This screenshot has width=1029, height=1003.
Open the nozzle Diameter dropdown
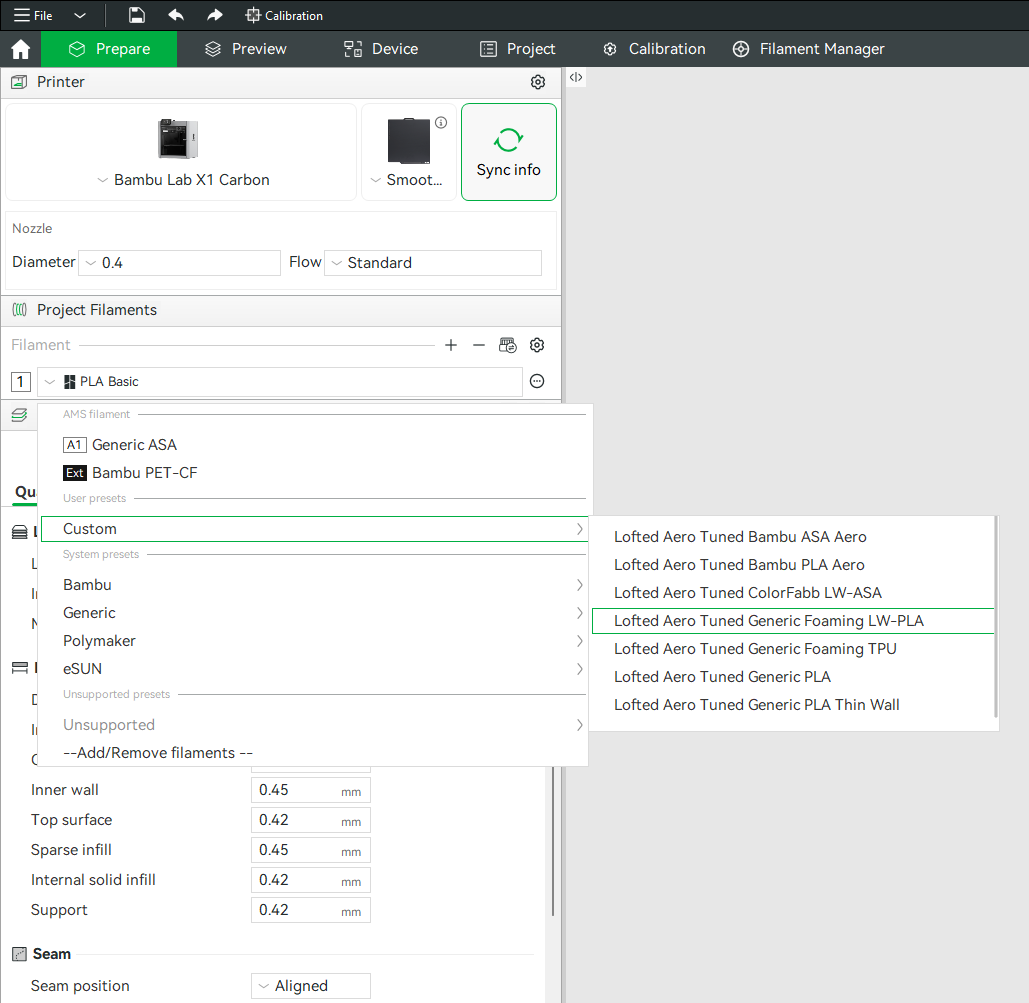click(179, 263)
